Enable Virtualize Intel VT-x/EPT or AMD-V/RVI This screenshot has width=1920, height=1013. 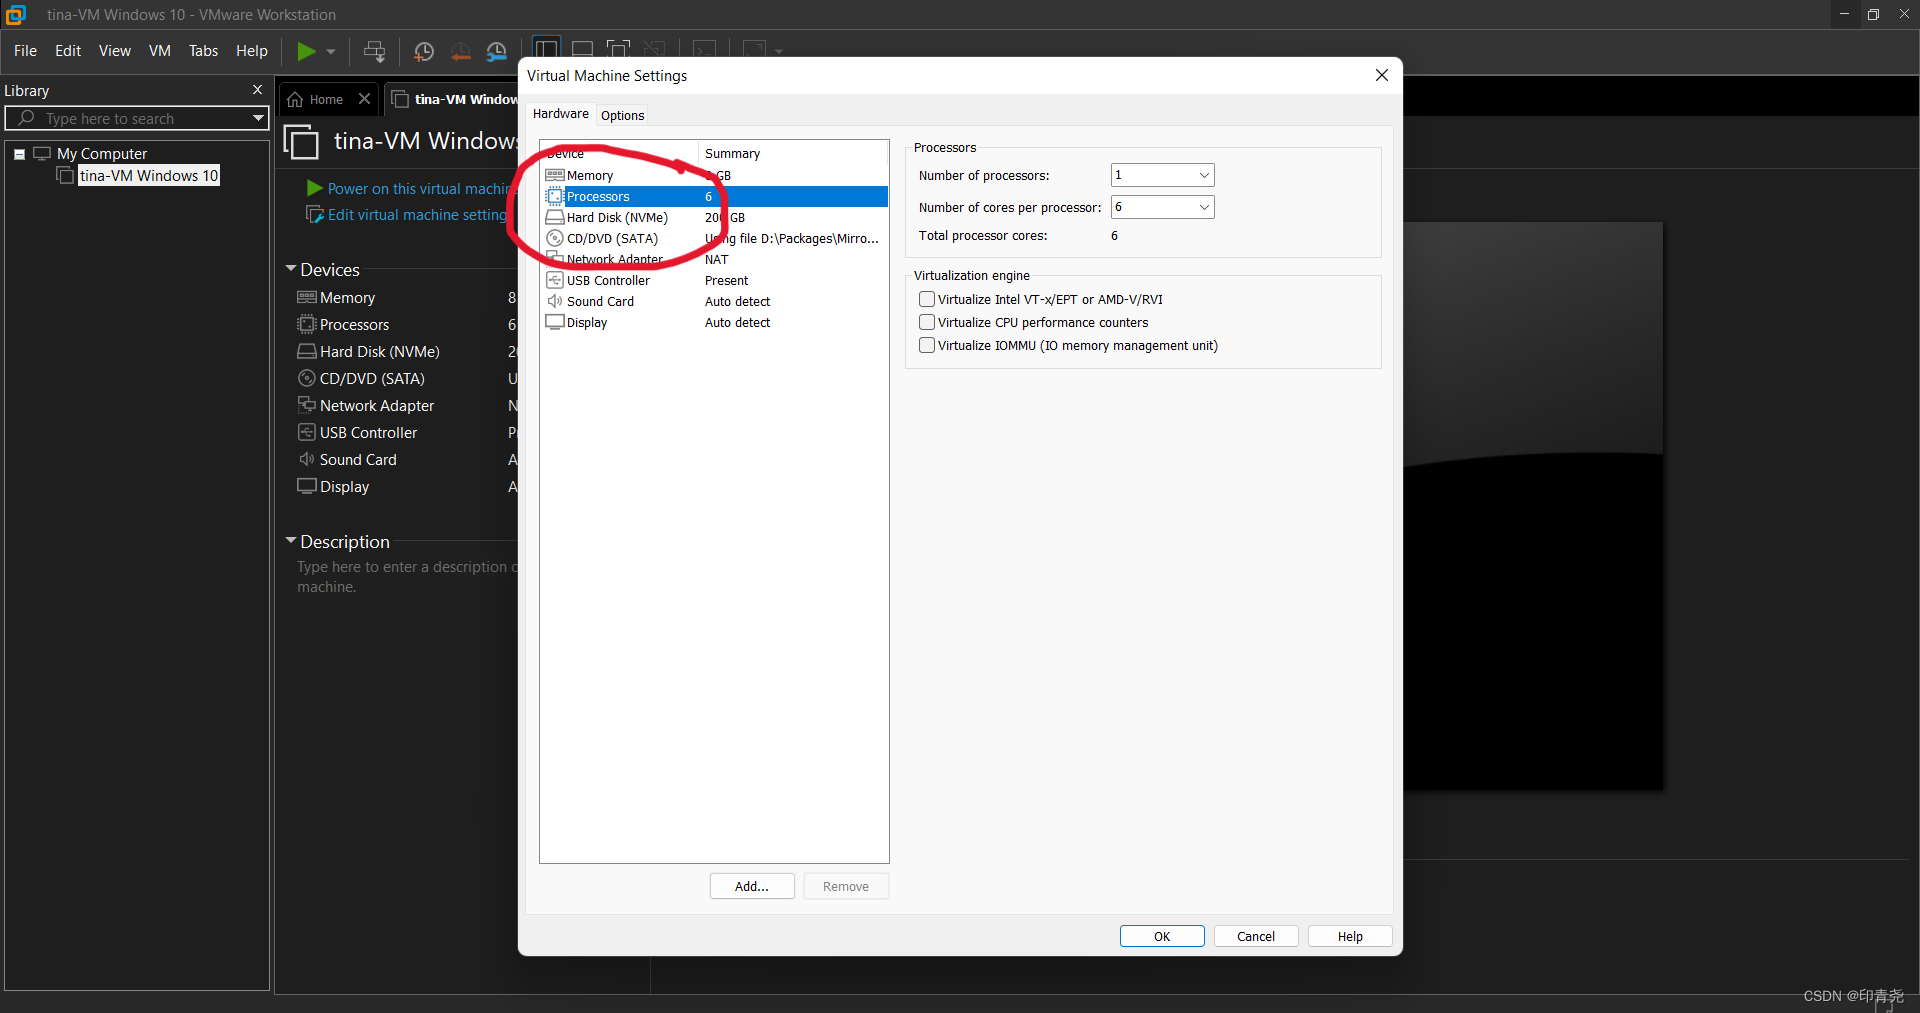pyautogui.click(x=927, y=299)
